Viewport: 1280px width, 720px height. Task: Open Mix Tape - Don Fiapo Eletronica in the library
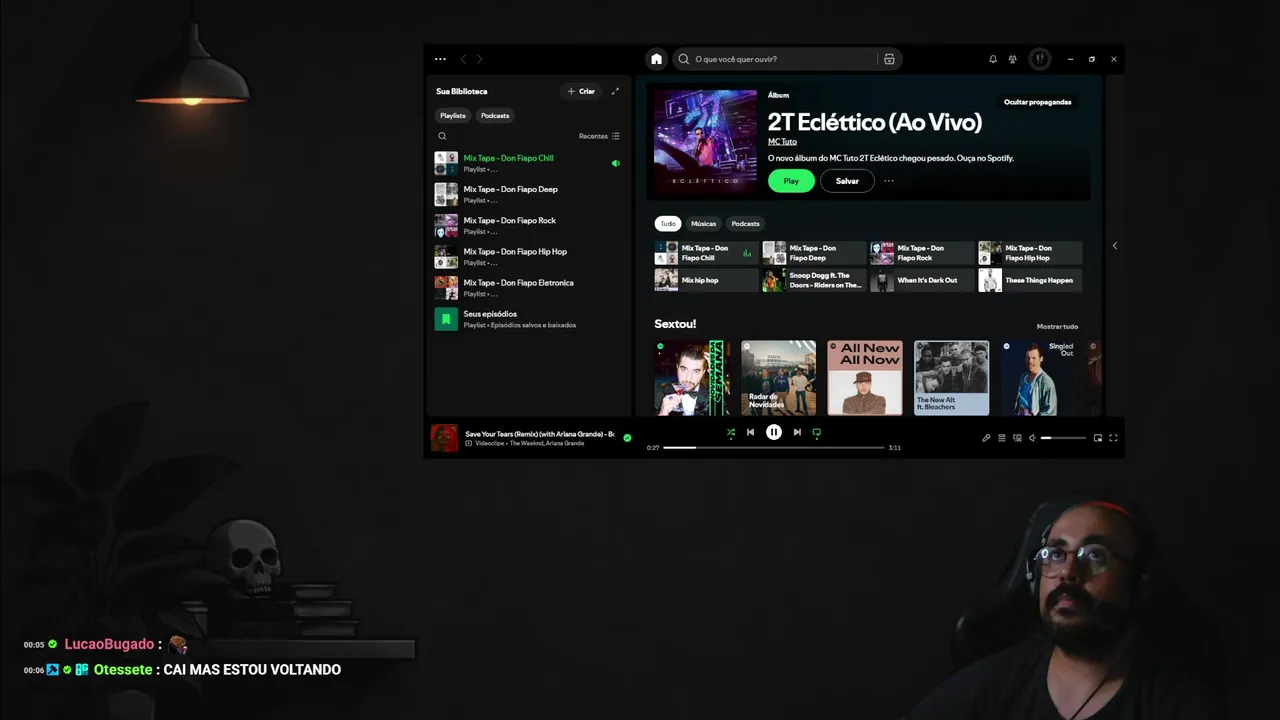tap(527, 287)
